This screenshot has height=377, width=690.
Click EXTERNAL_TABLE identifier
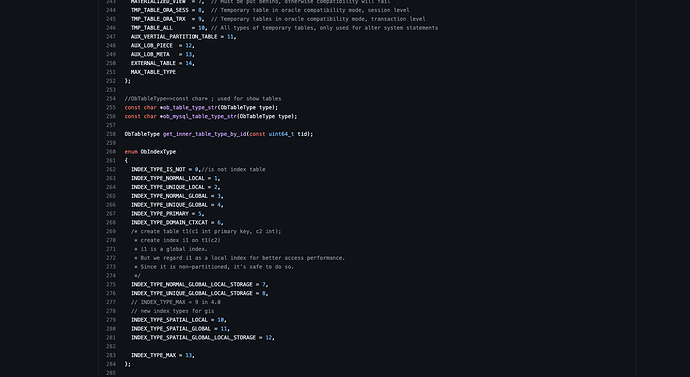[153, 63]
